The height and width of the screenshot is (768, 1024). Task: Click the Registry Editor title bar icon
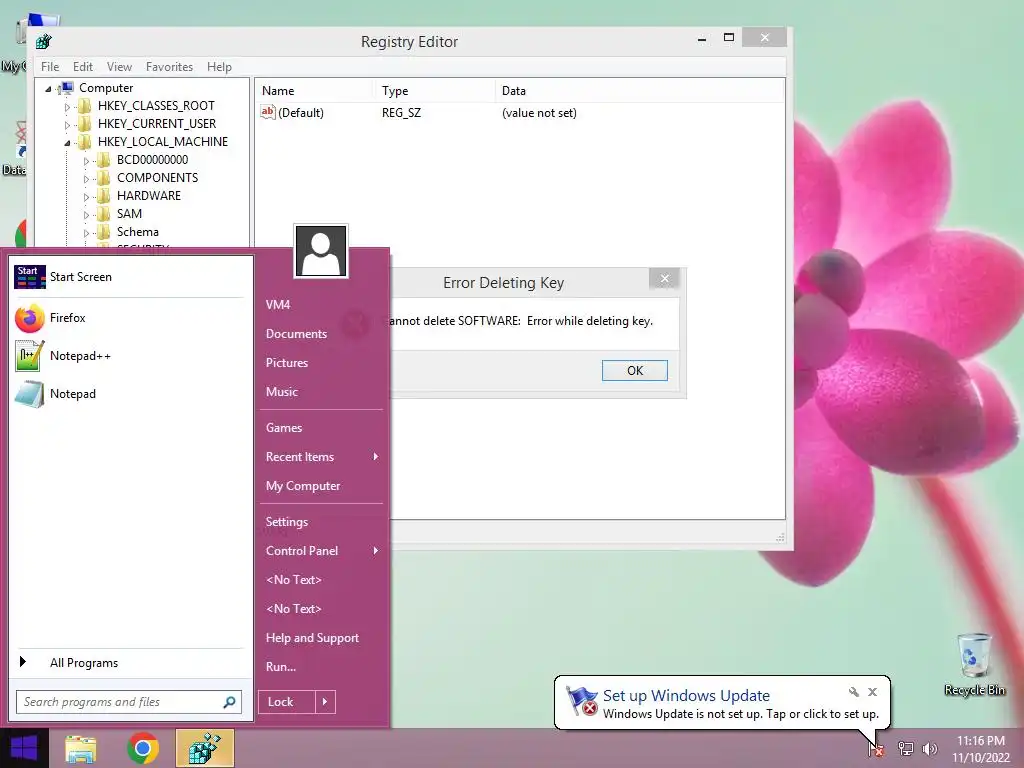44,42
